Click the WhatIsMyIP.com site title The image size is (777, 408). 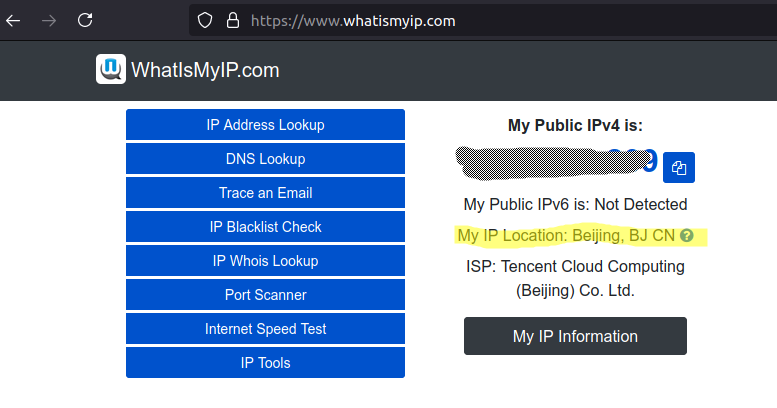[x=205, y=70]
